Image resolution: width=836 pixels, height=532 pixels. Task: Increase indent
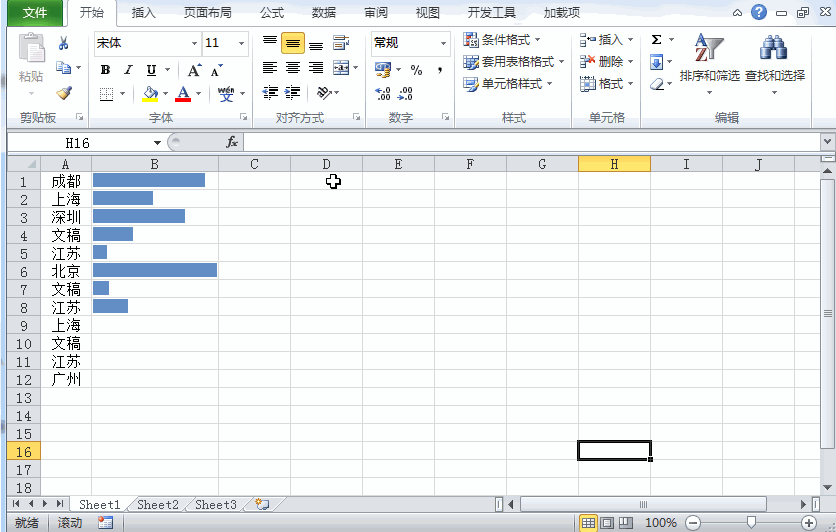tap(292, 93)
